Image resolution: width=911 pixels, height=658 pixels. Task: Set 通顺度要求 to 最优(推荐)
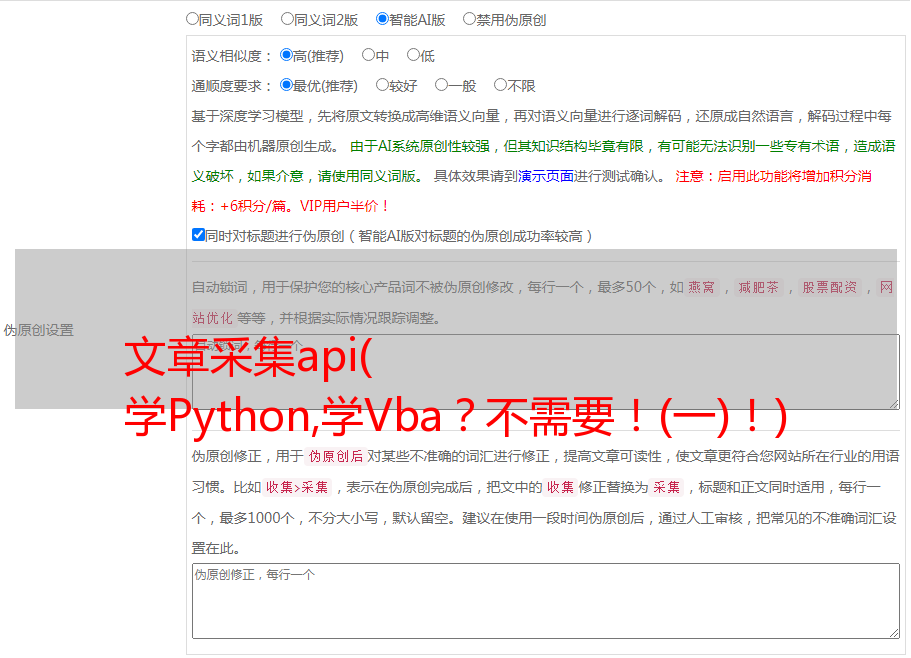pos(286,85)
